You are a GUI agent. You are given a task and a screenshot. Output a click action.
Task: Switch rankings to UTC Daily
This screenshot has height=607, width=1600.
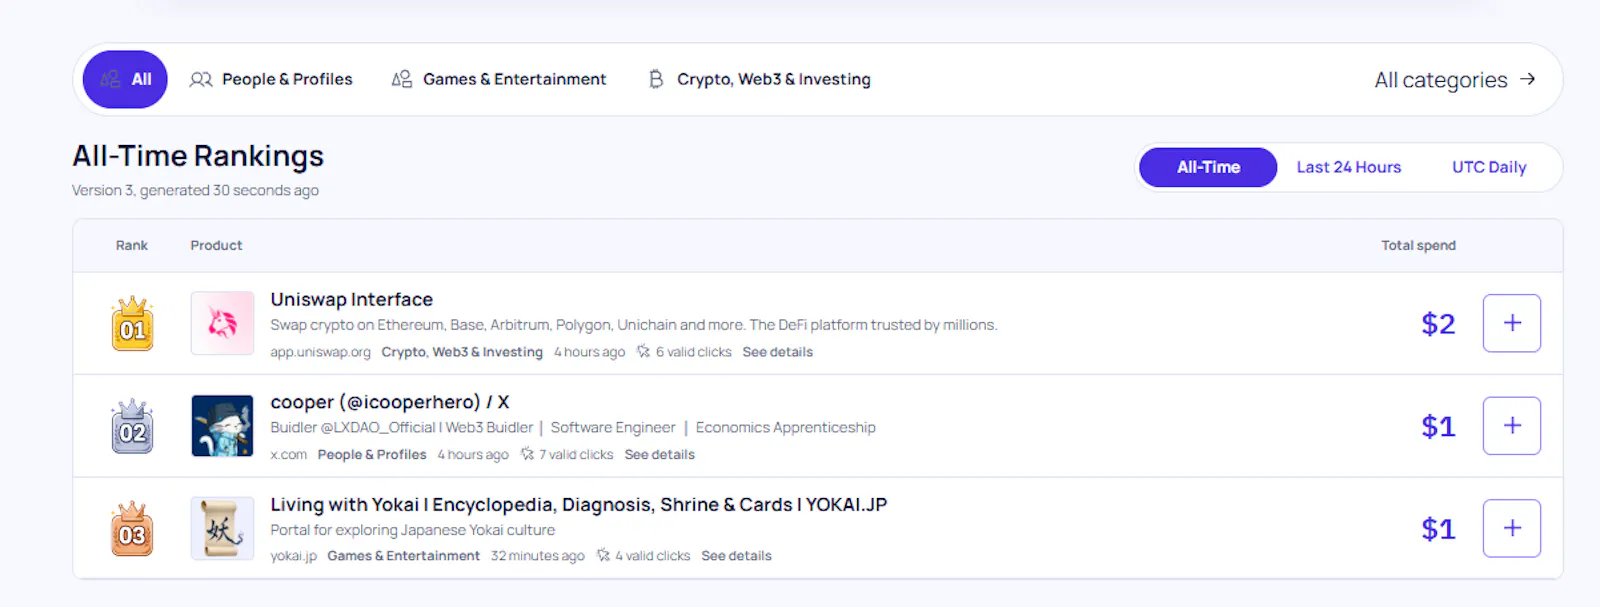[x=1489, y=167]
